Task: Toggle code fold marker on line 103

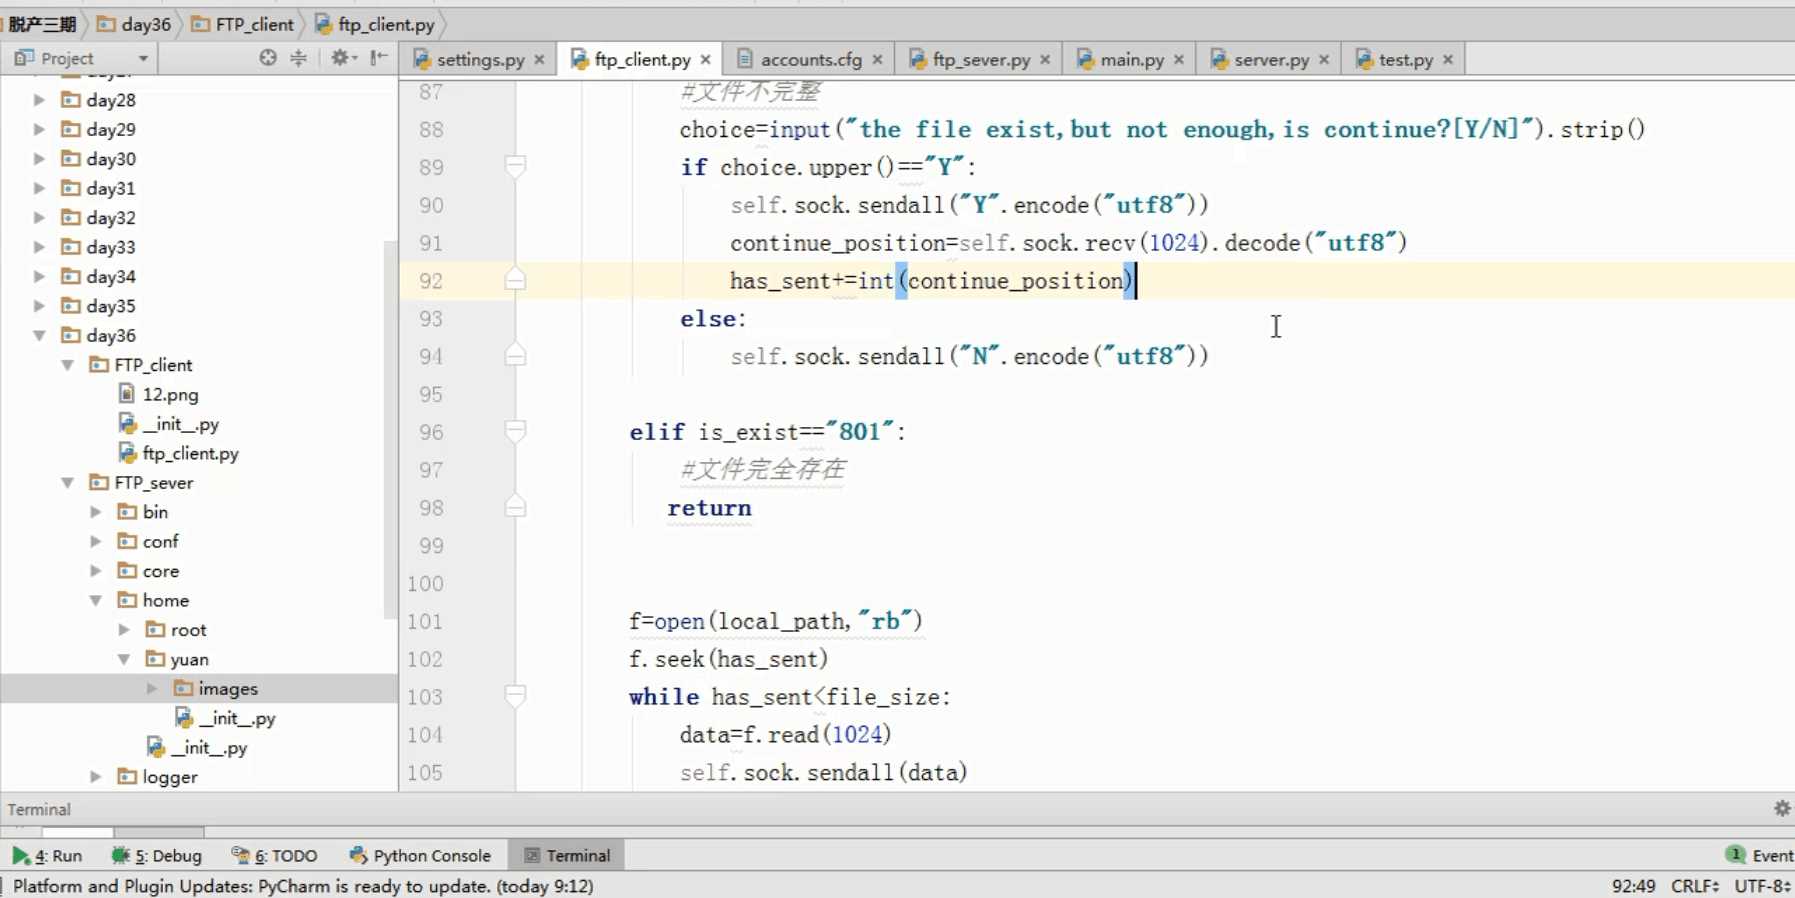Action: click(x=515, y=695)
